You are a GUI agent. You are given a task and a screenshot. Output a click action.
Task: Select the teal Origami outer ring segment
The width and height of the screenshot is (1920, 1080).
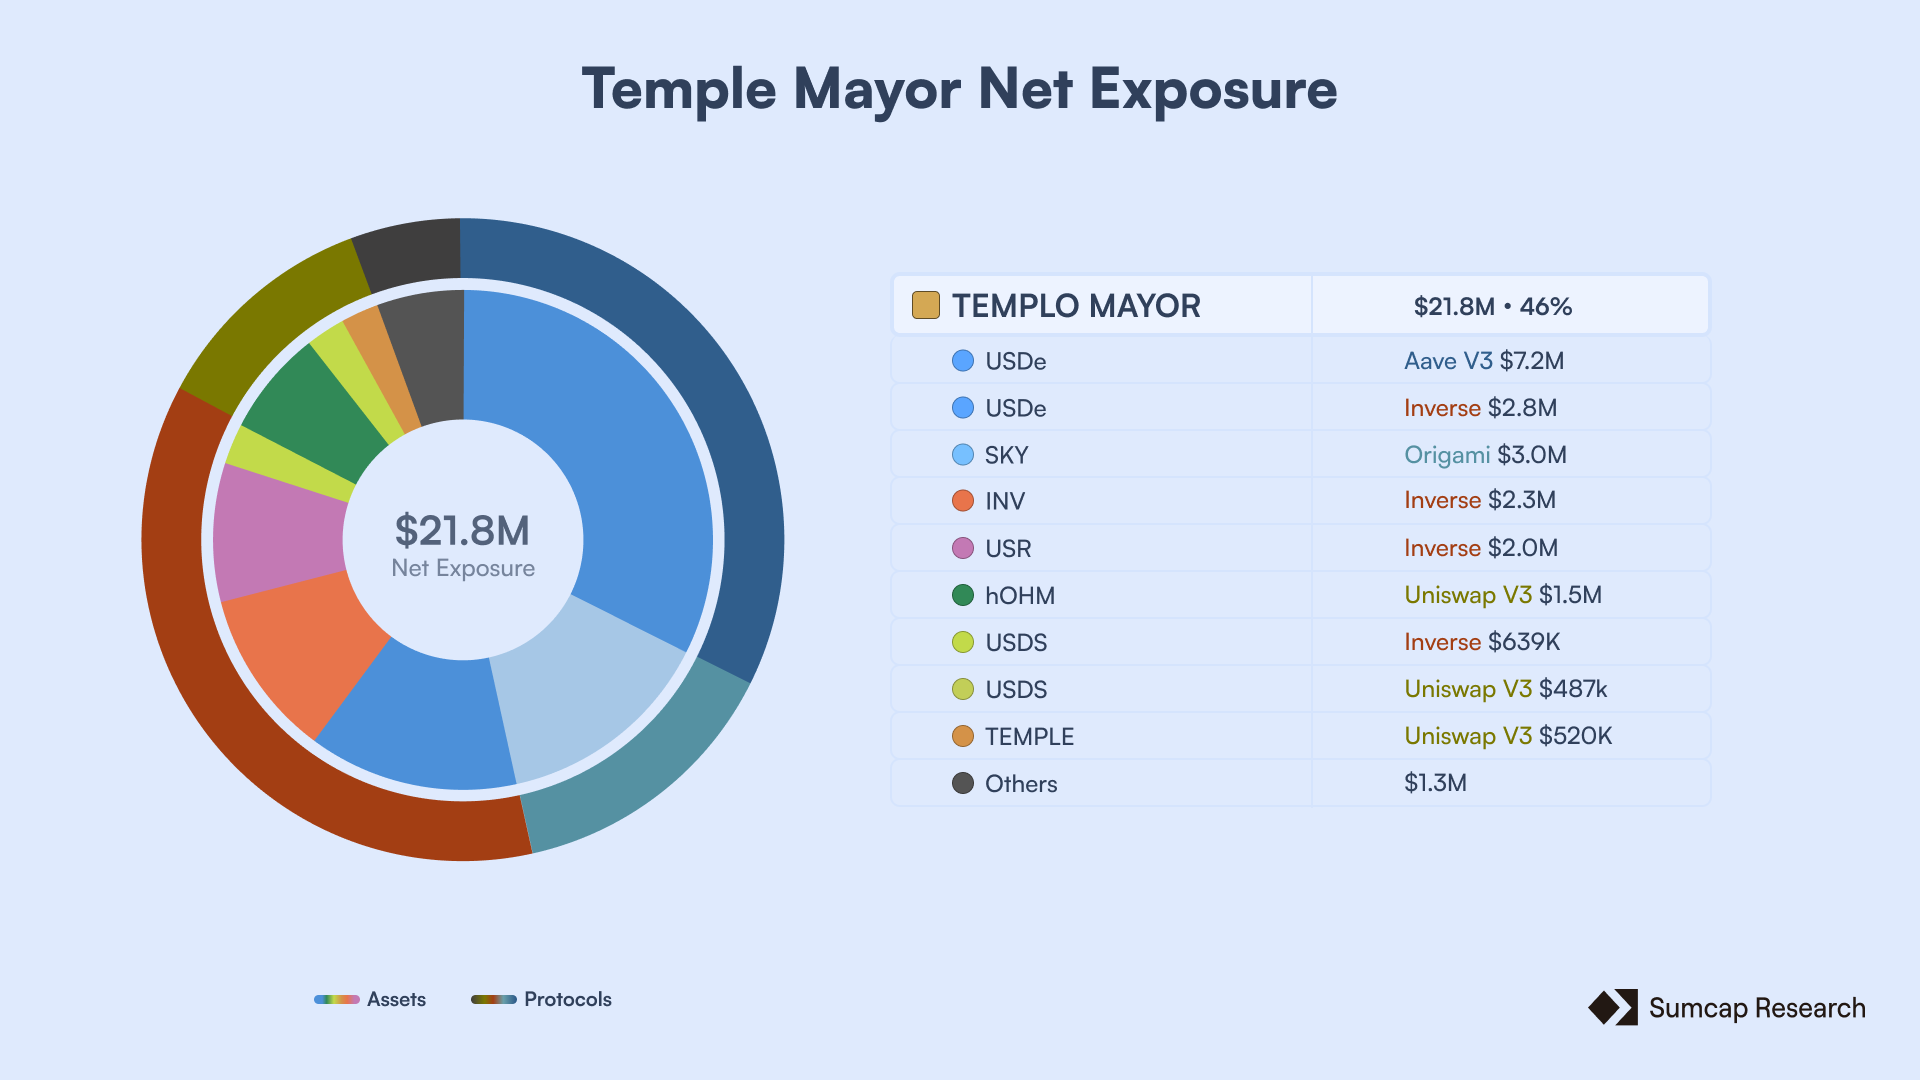pyautogui.click(x=640, y=770)
